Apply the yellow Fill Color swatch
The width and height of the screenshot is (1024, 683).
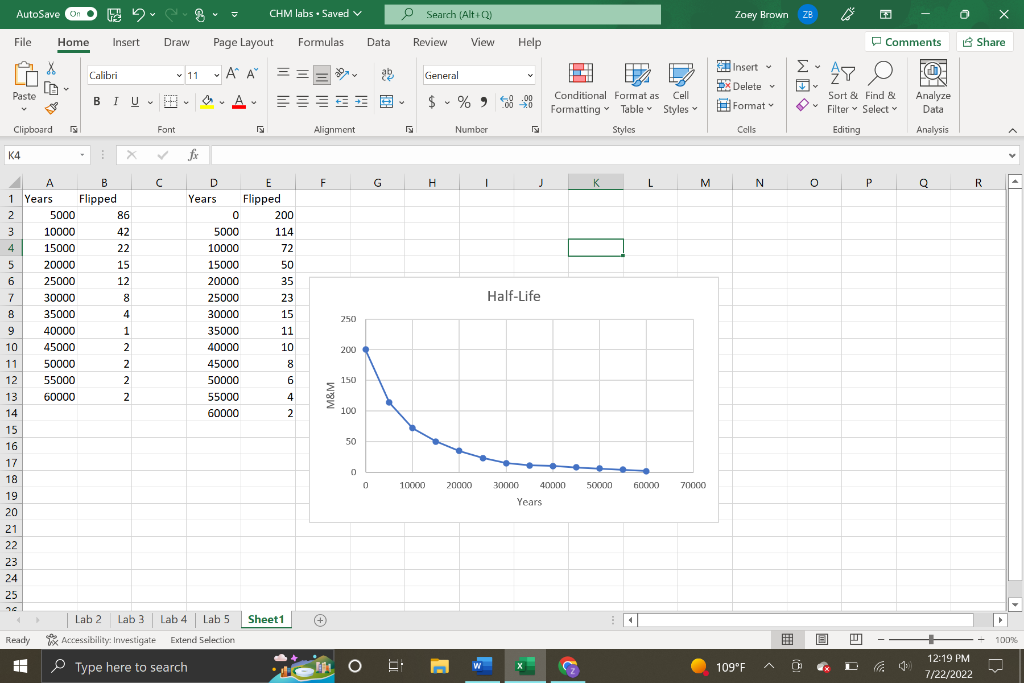[x=207, y=102]
